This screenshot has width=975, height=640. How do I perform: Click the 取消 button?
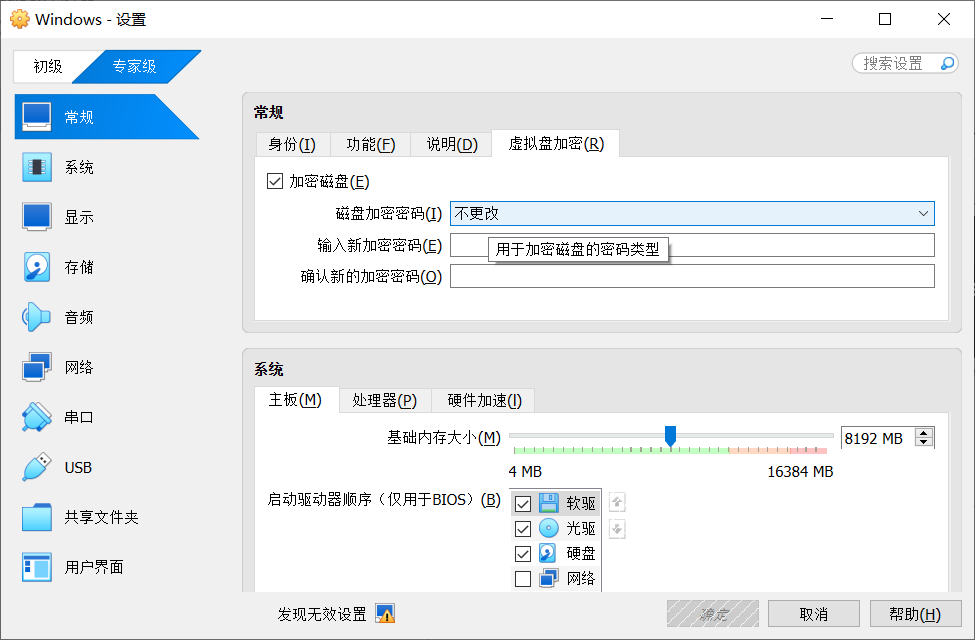(x=813, y=613)
